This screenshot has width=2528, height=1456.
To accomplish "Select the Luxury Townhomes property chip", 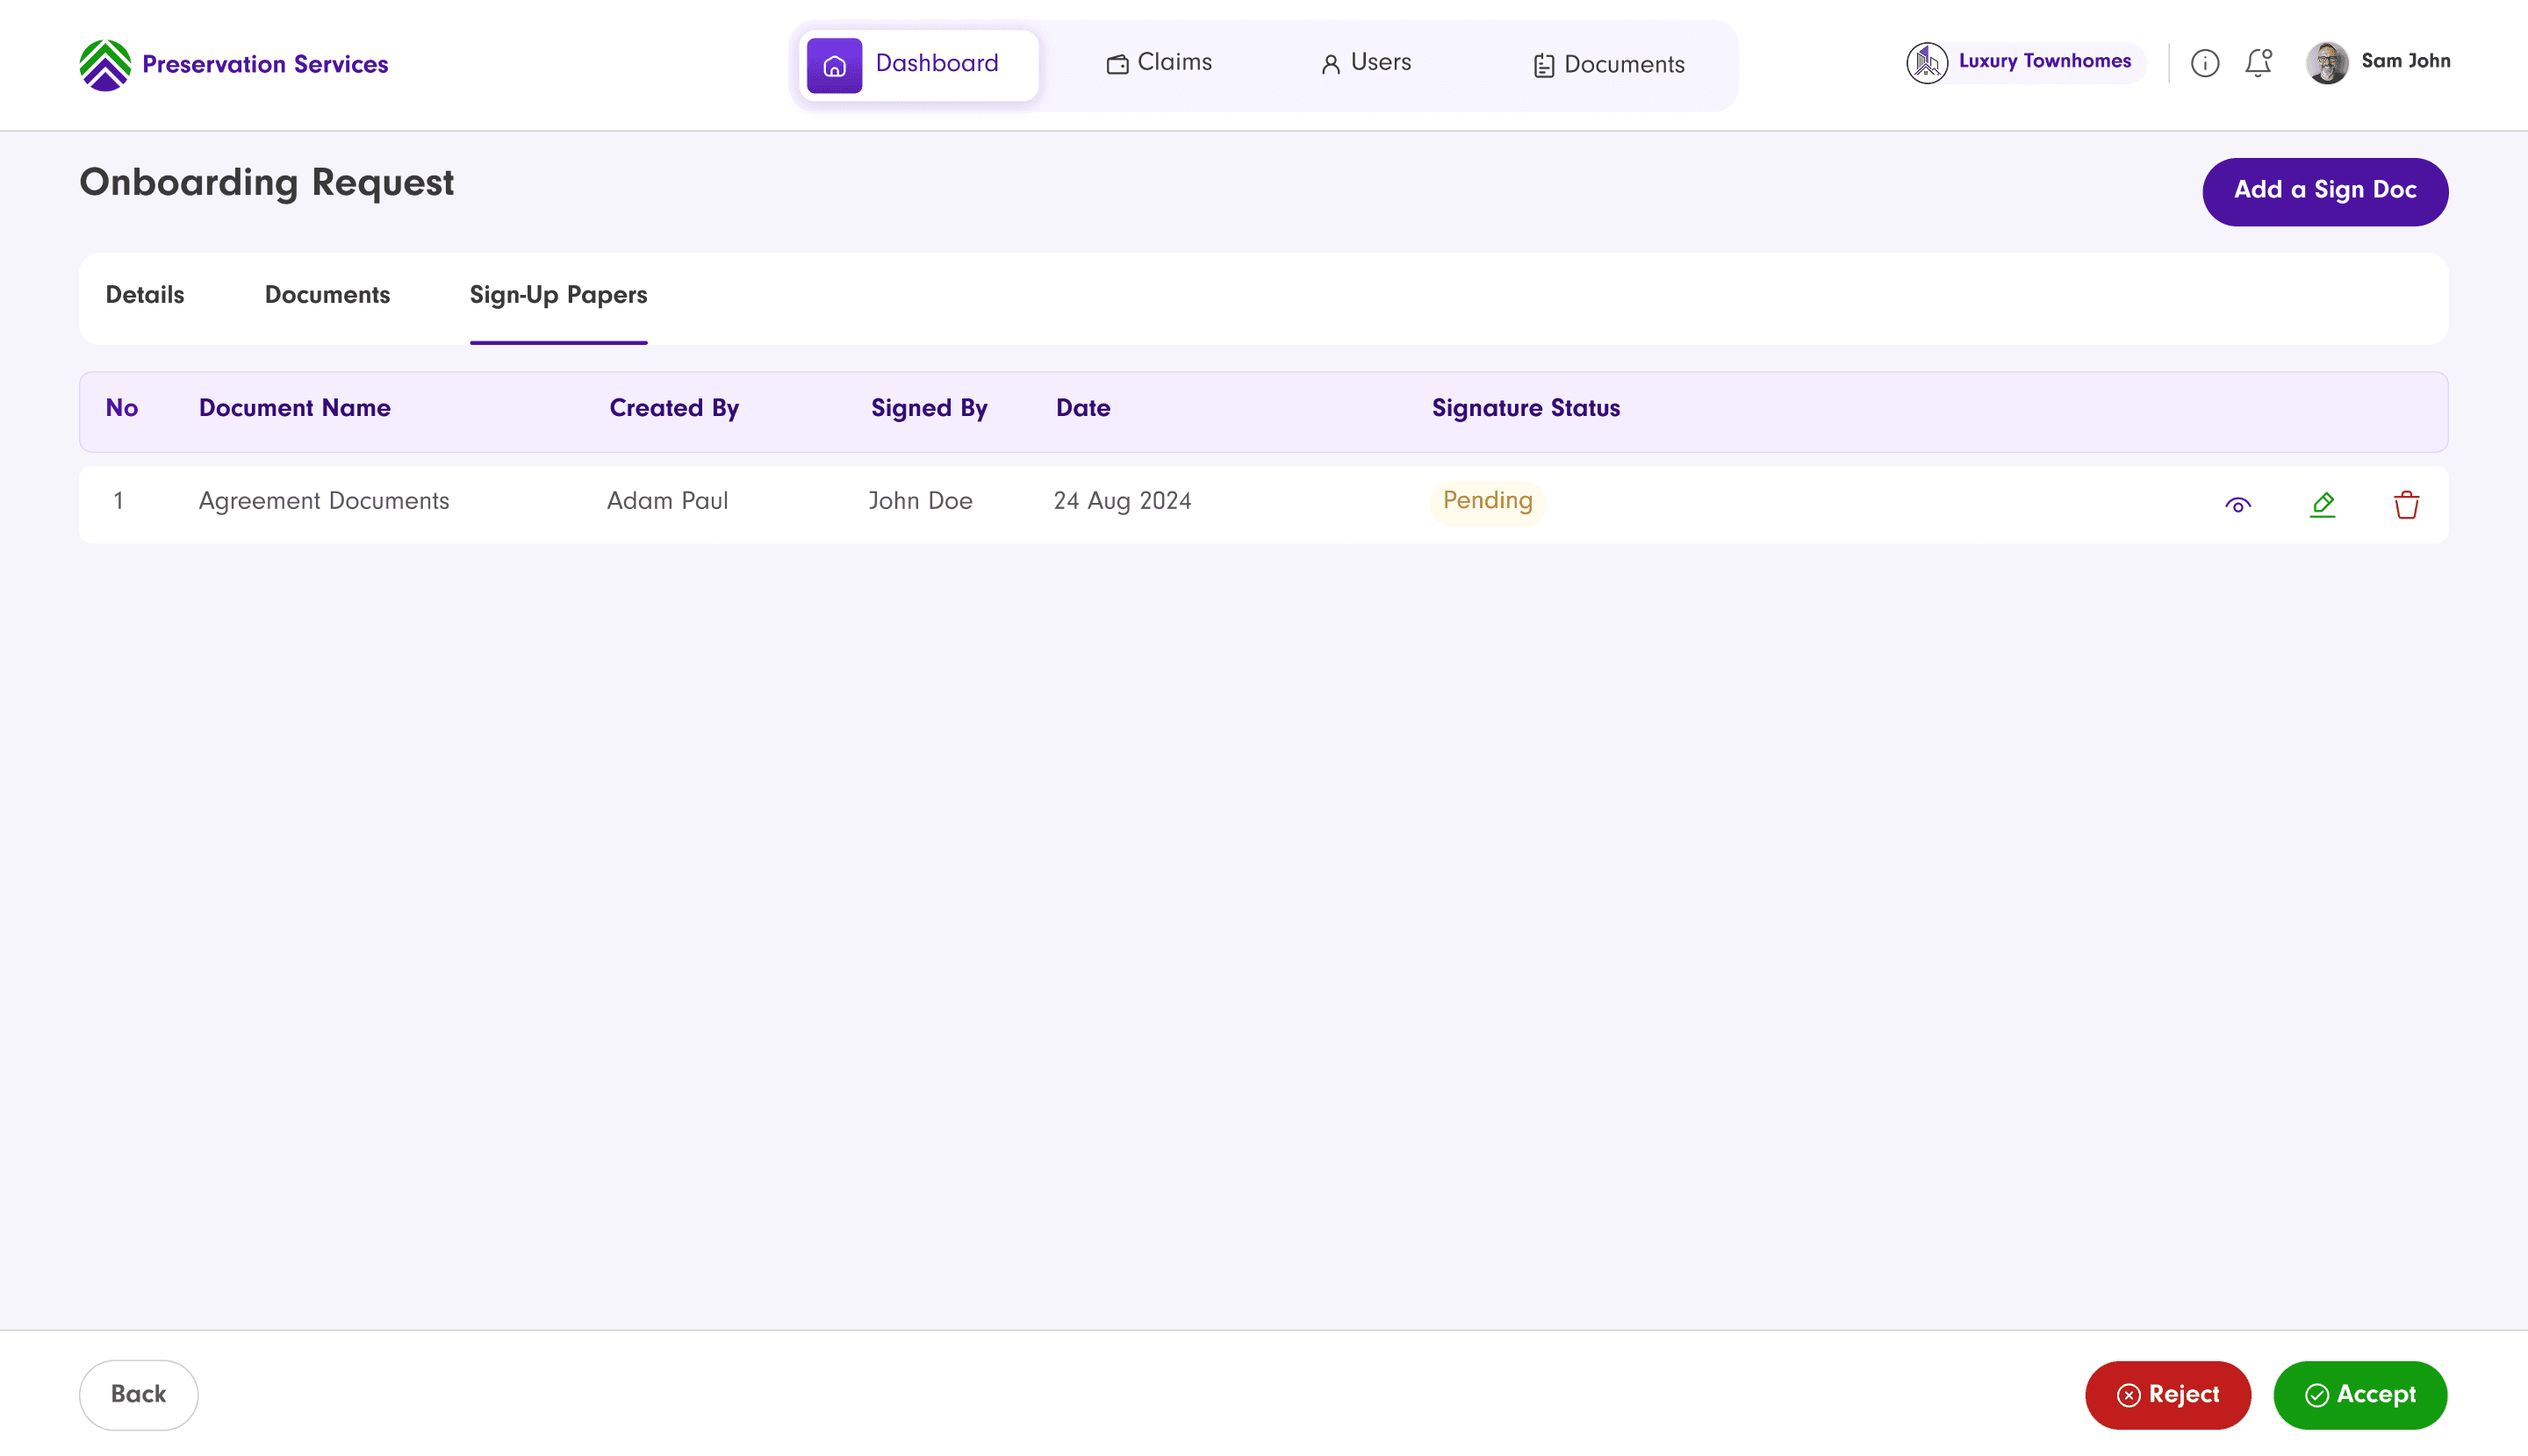I will tap(2024, 62).
